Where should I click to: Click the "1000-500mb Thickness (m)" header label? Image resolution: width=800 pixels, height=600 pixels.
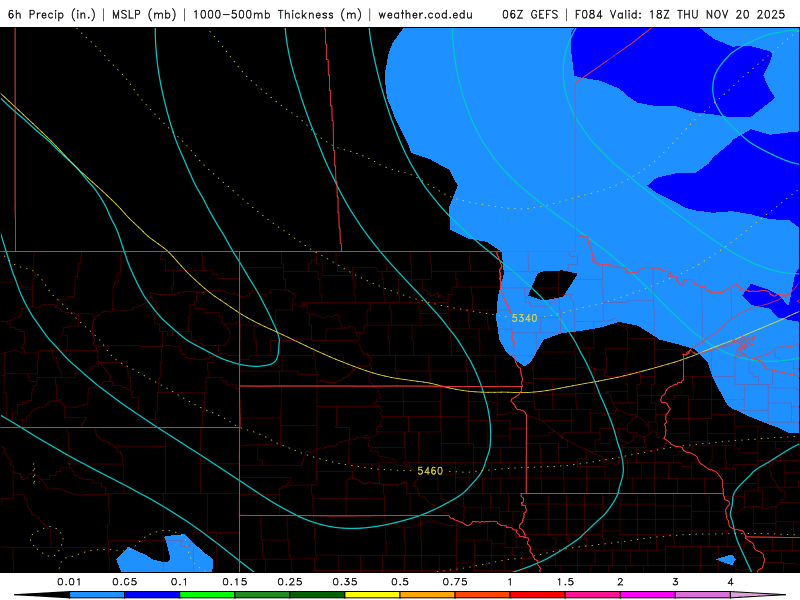(x=277, y=14)
